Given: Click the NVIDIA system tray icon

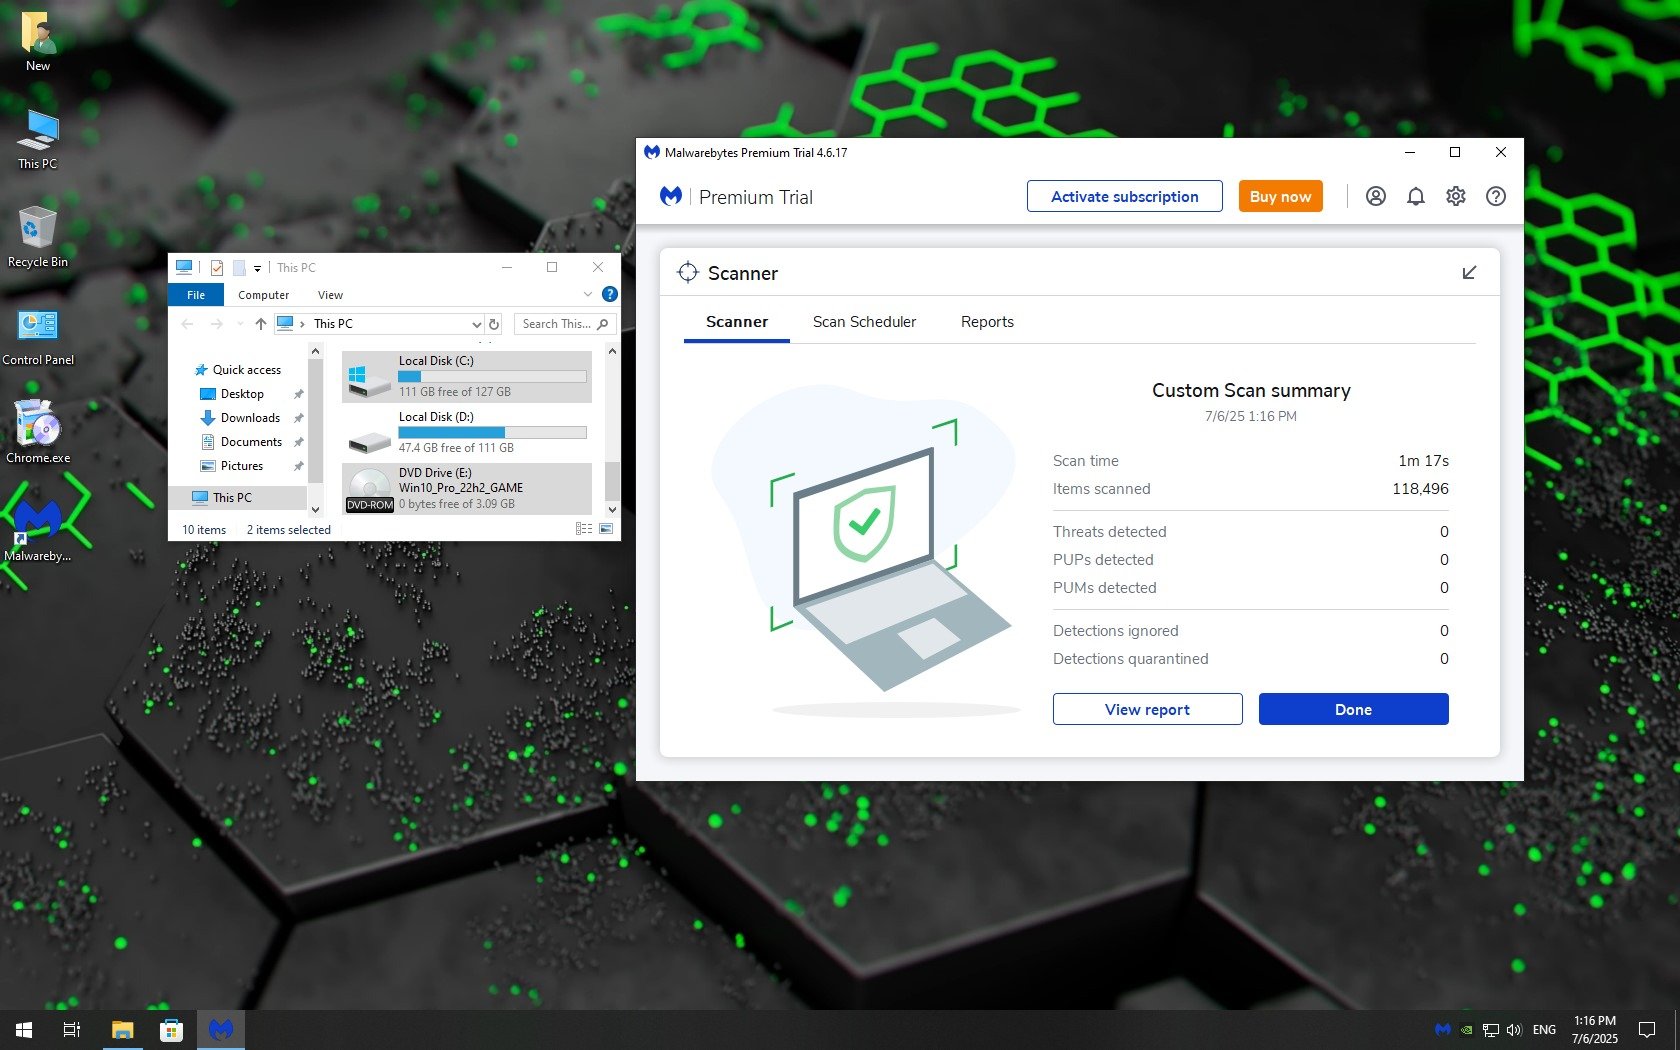Looking at the screenshot, I should click(1467, 1029).
